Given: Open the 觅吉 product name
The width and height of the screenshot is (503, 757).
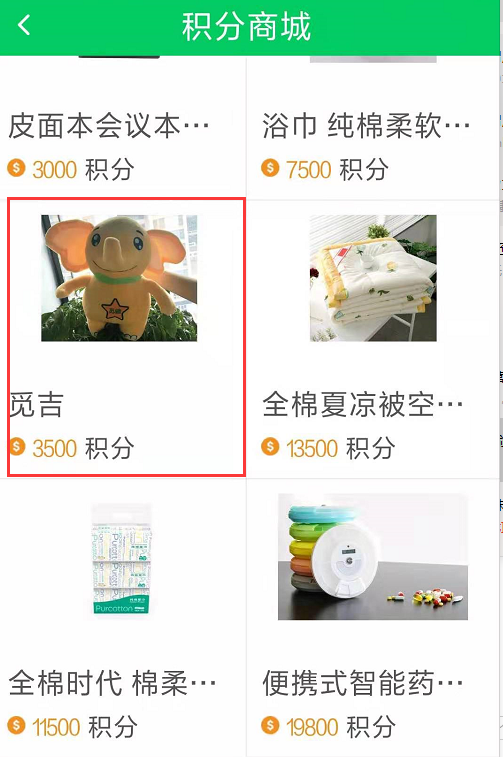Looking at the screenshot, I should point(37,405).
